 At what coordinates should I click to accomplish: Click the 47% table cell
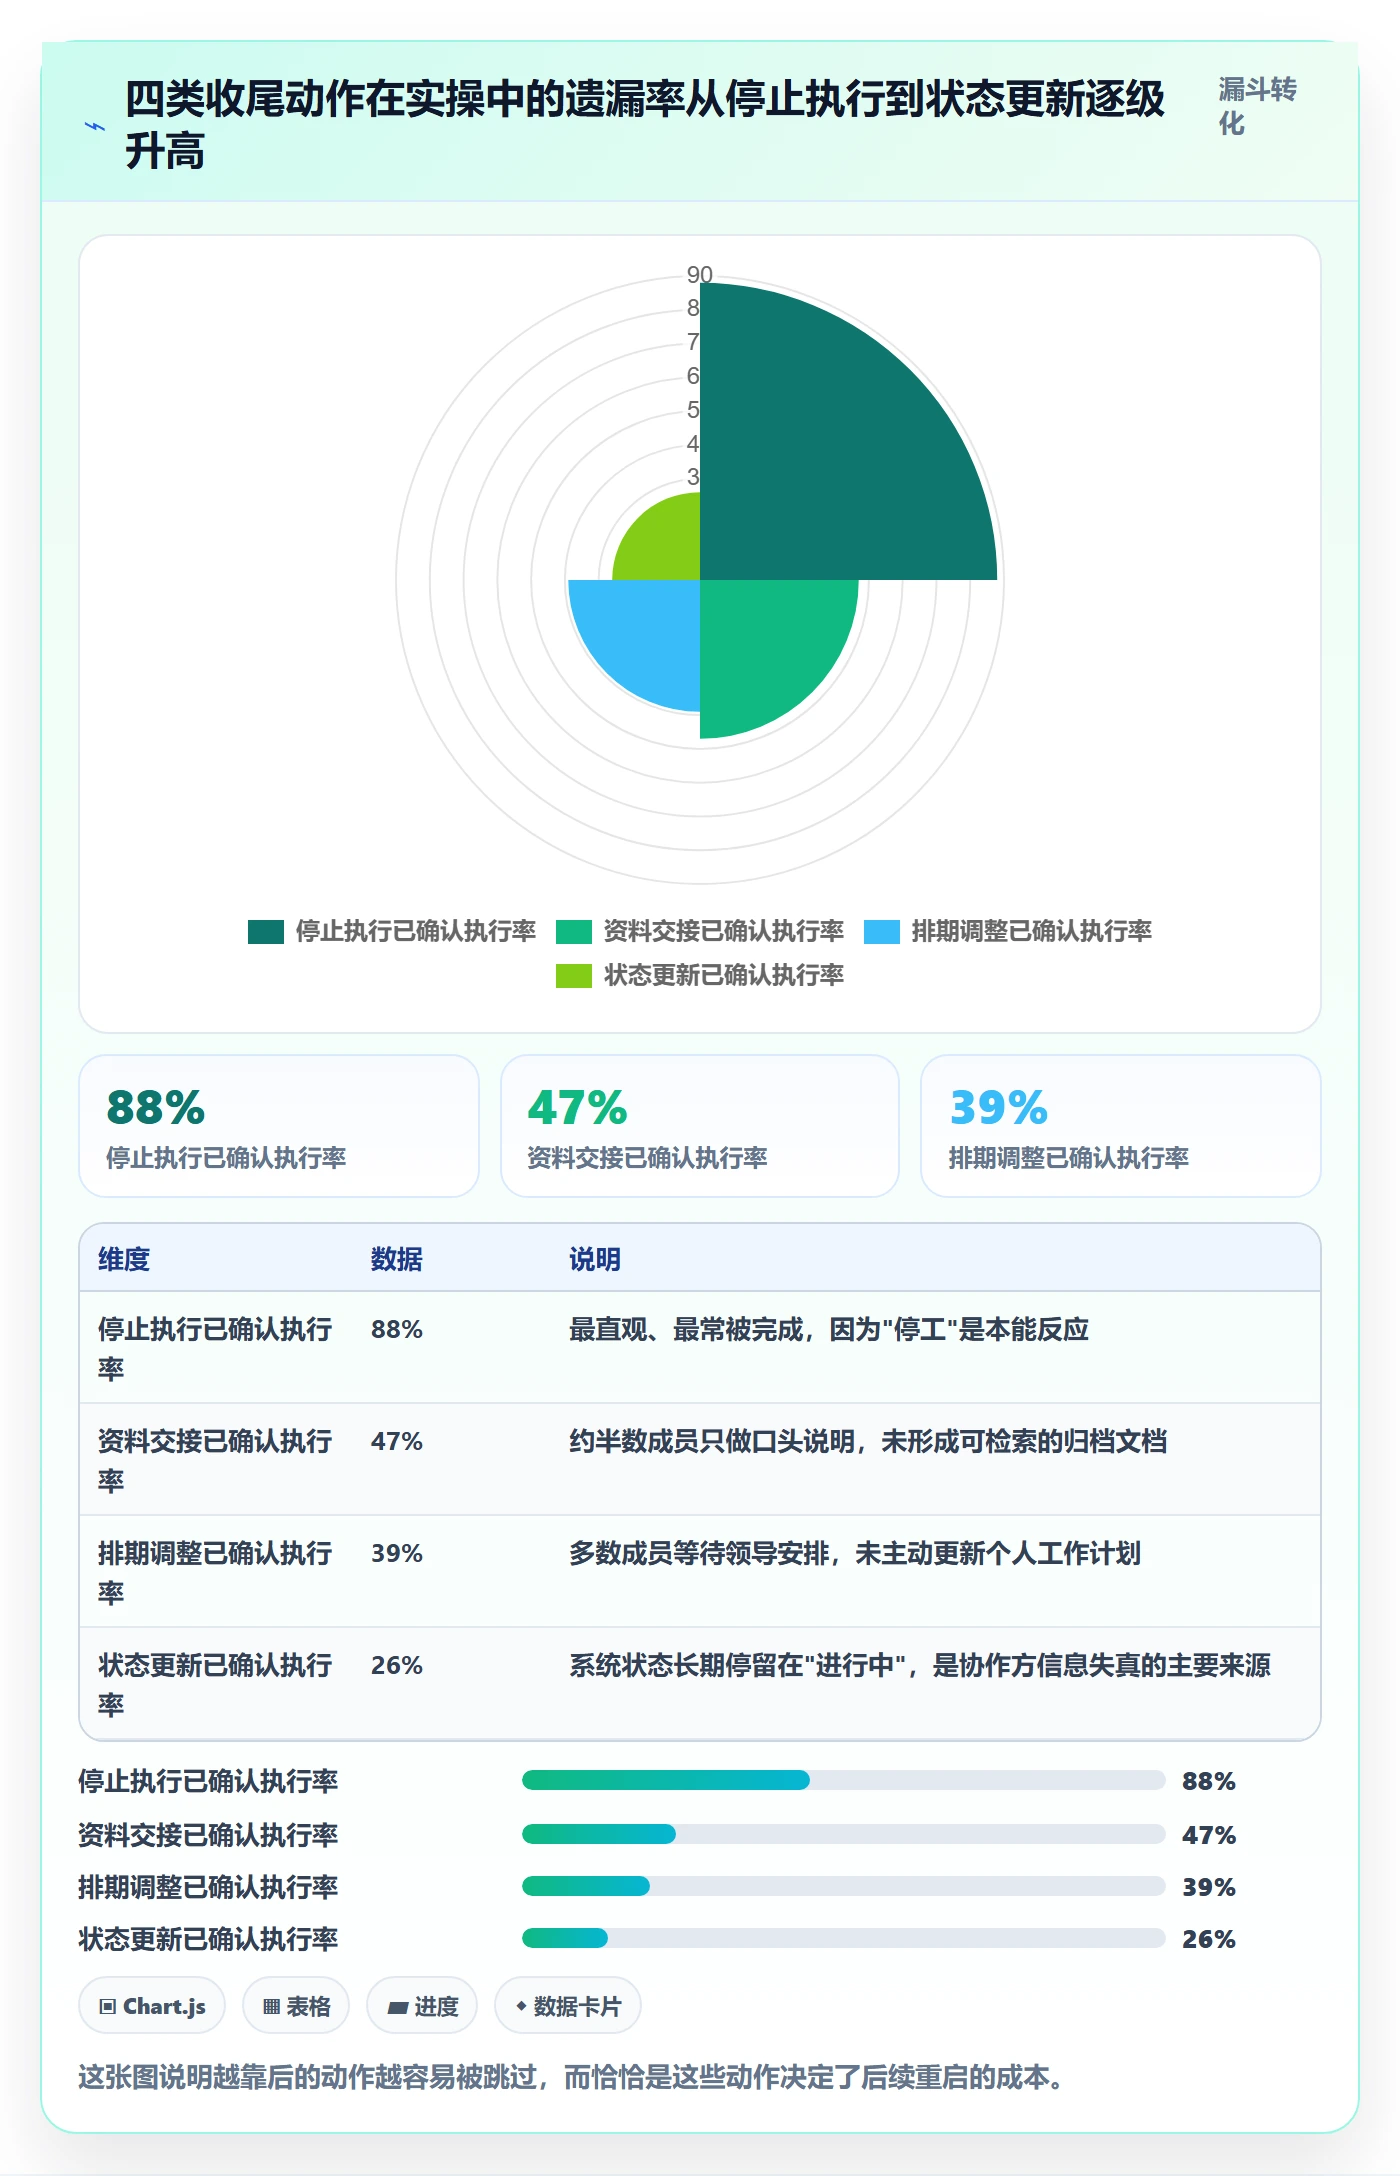click(x=397, y=1441)
